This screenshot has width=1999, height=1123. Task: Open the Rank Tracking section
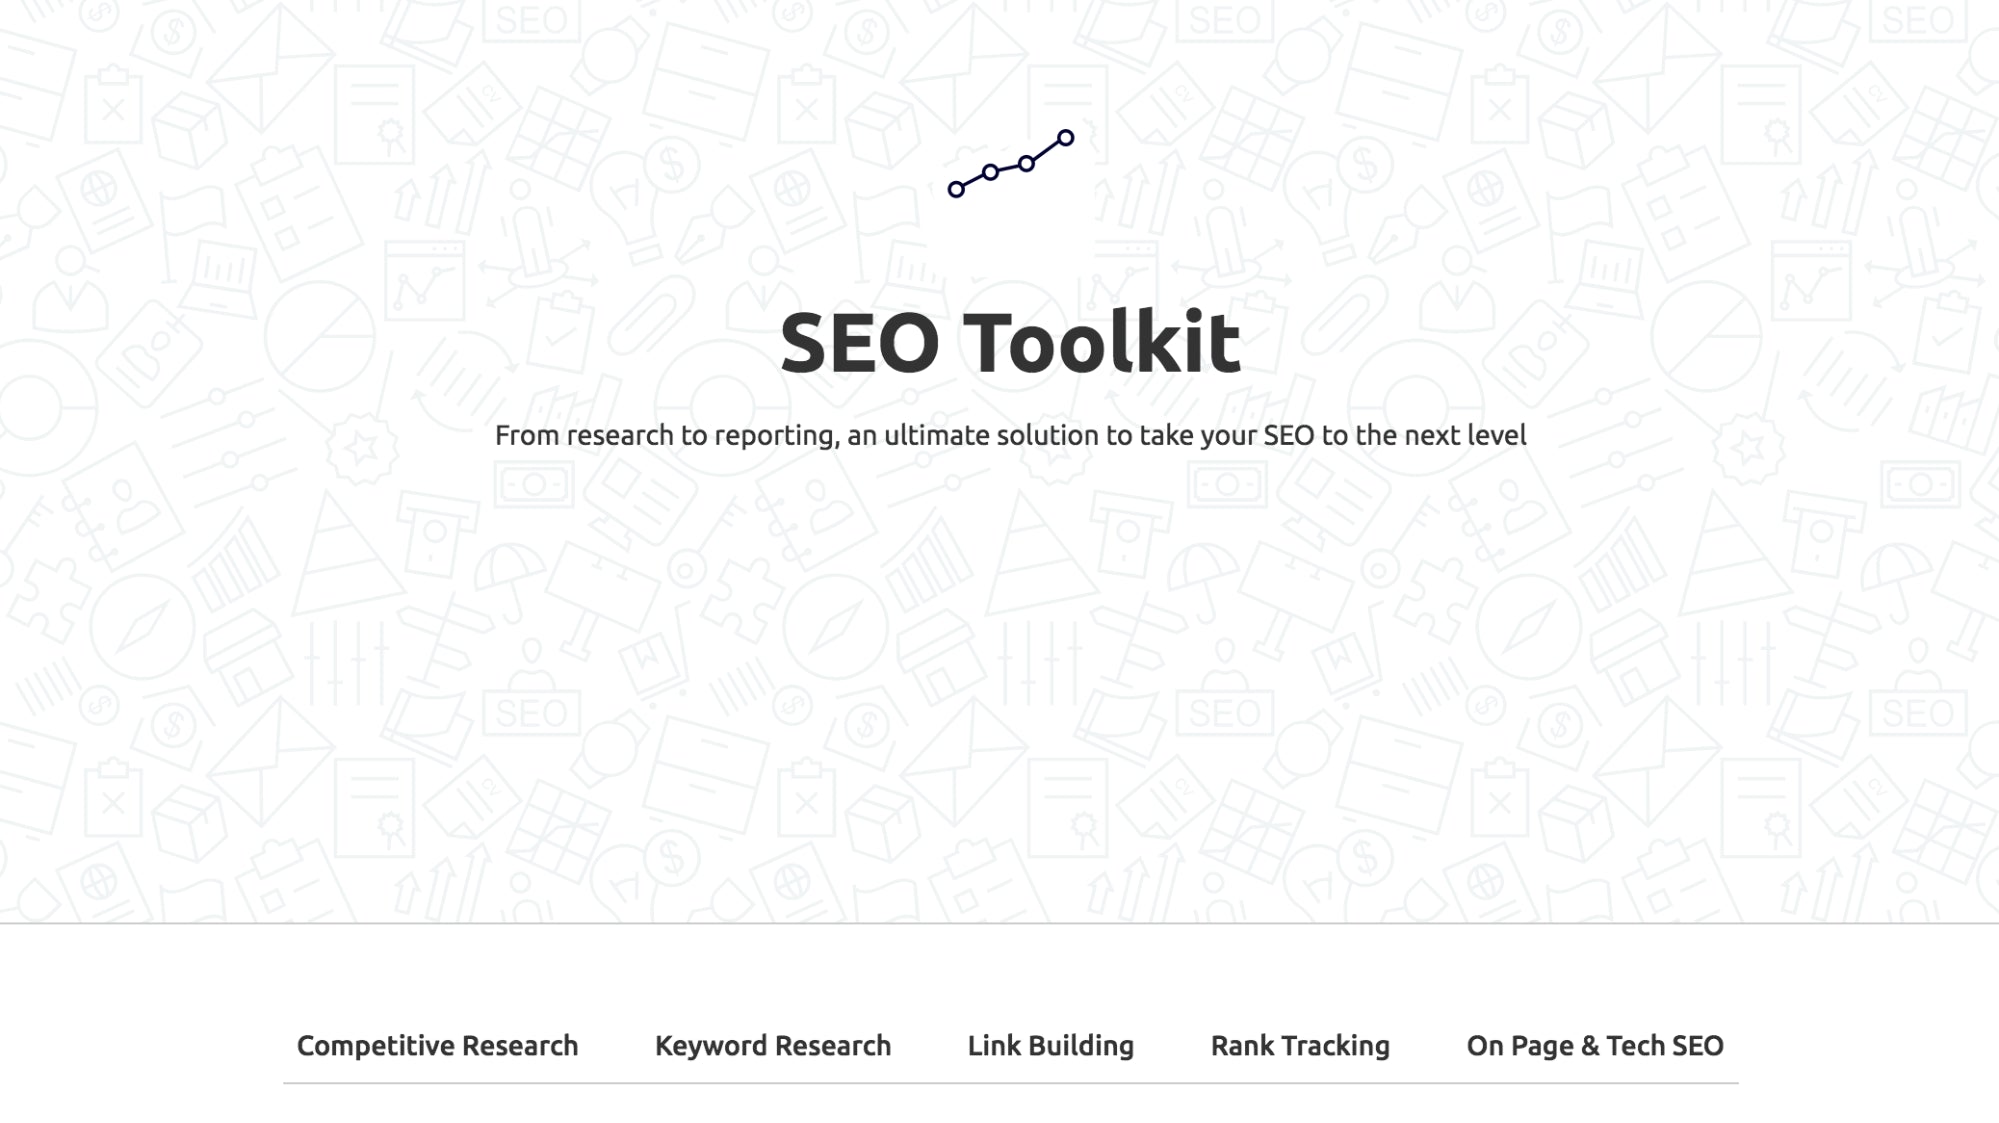click(1300, 1045)
